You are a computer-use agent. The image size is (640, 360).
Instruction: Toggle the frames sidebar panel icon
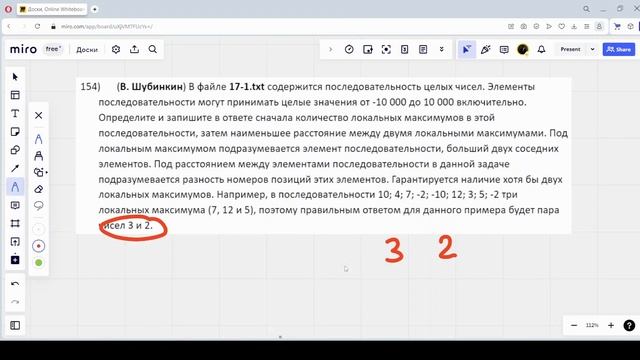pyautogui.click(x=15, y=325)
